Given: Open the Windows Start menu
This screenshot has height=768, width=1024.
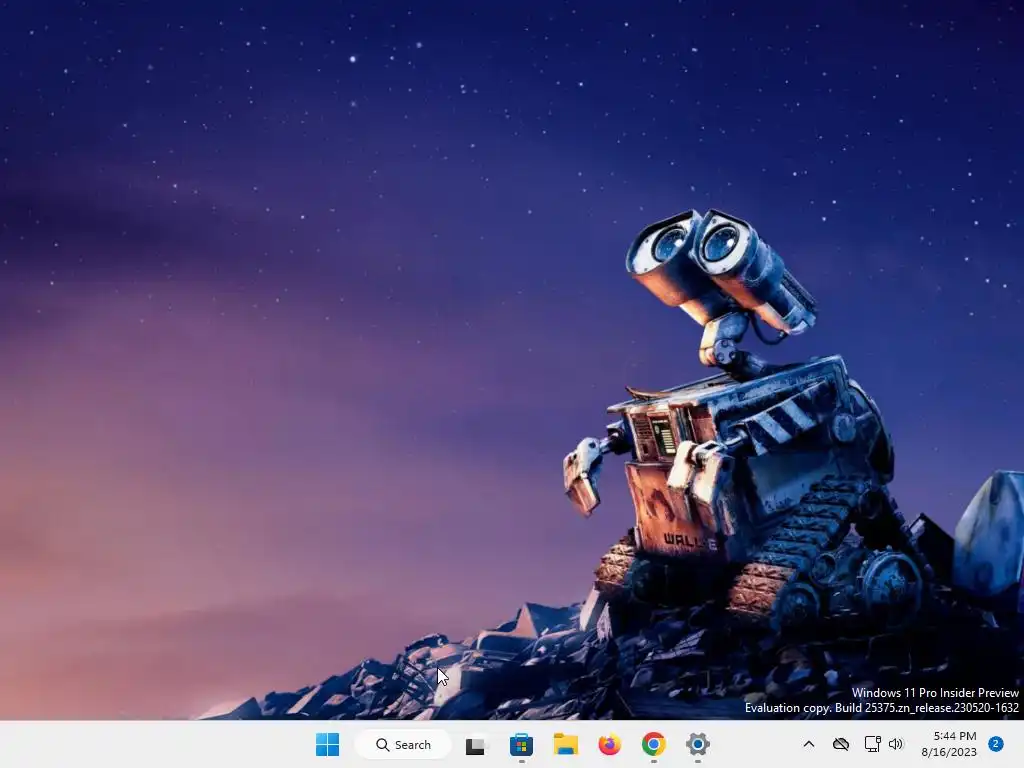Looking at the screenshot, I should [327, 744].
